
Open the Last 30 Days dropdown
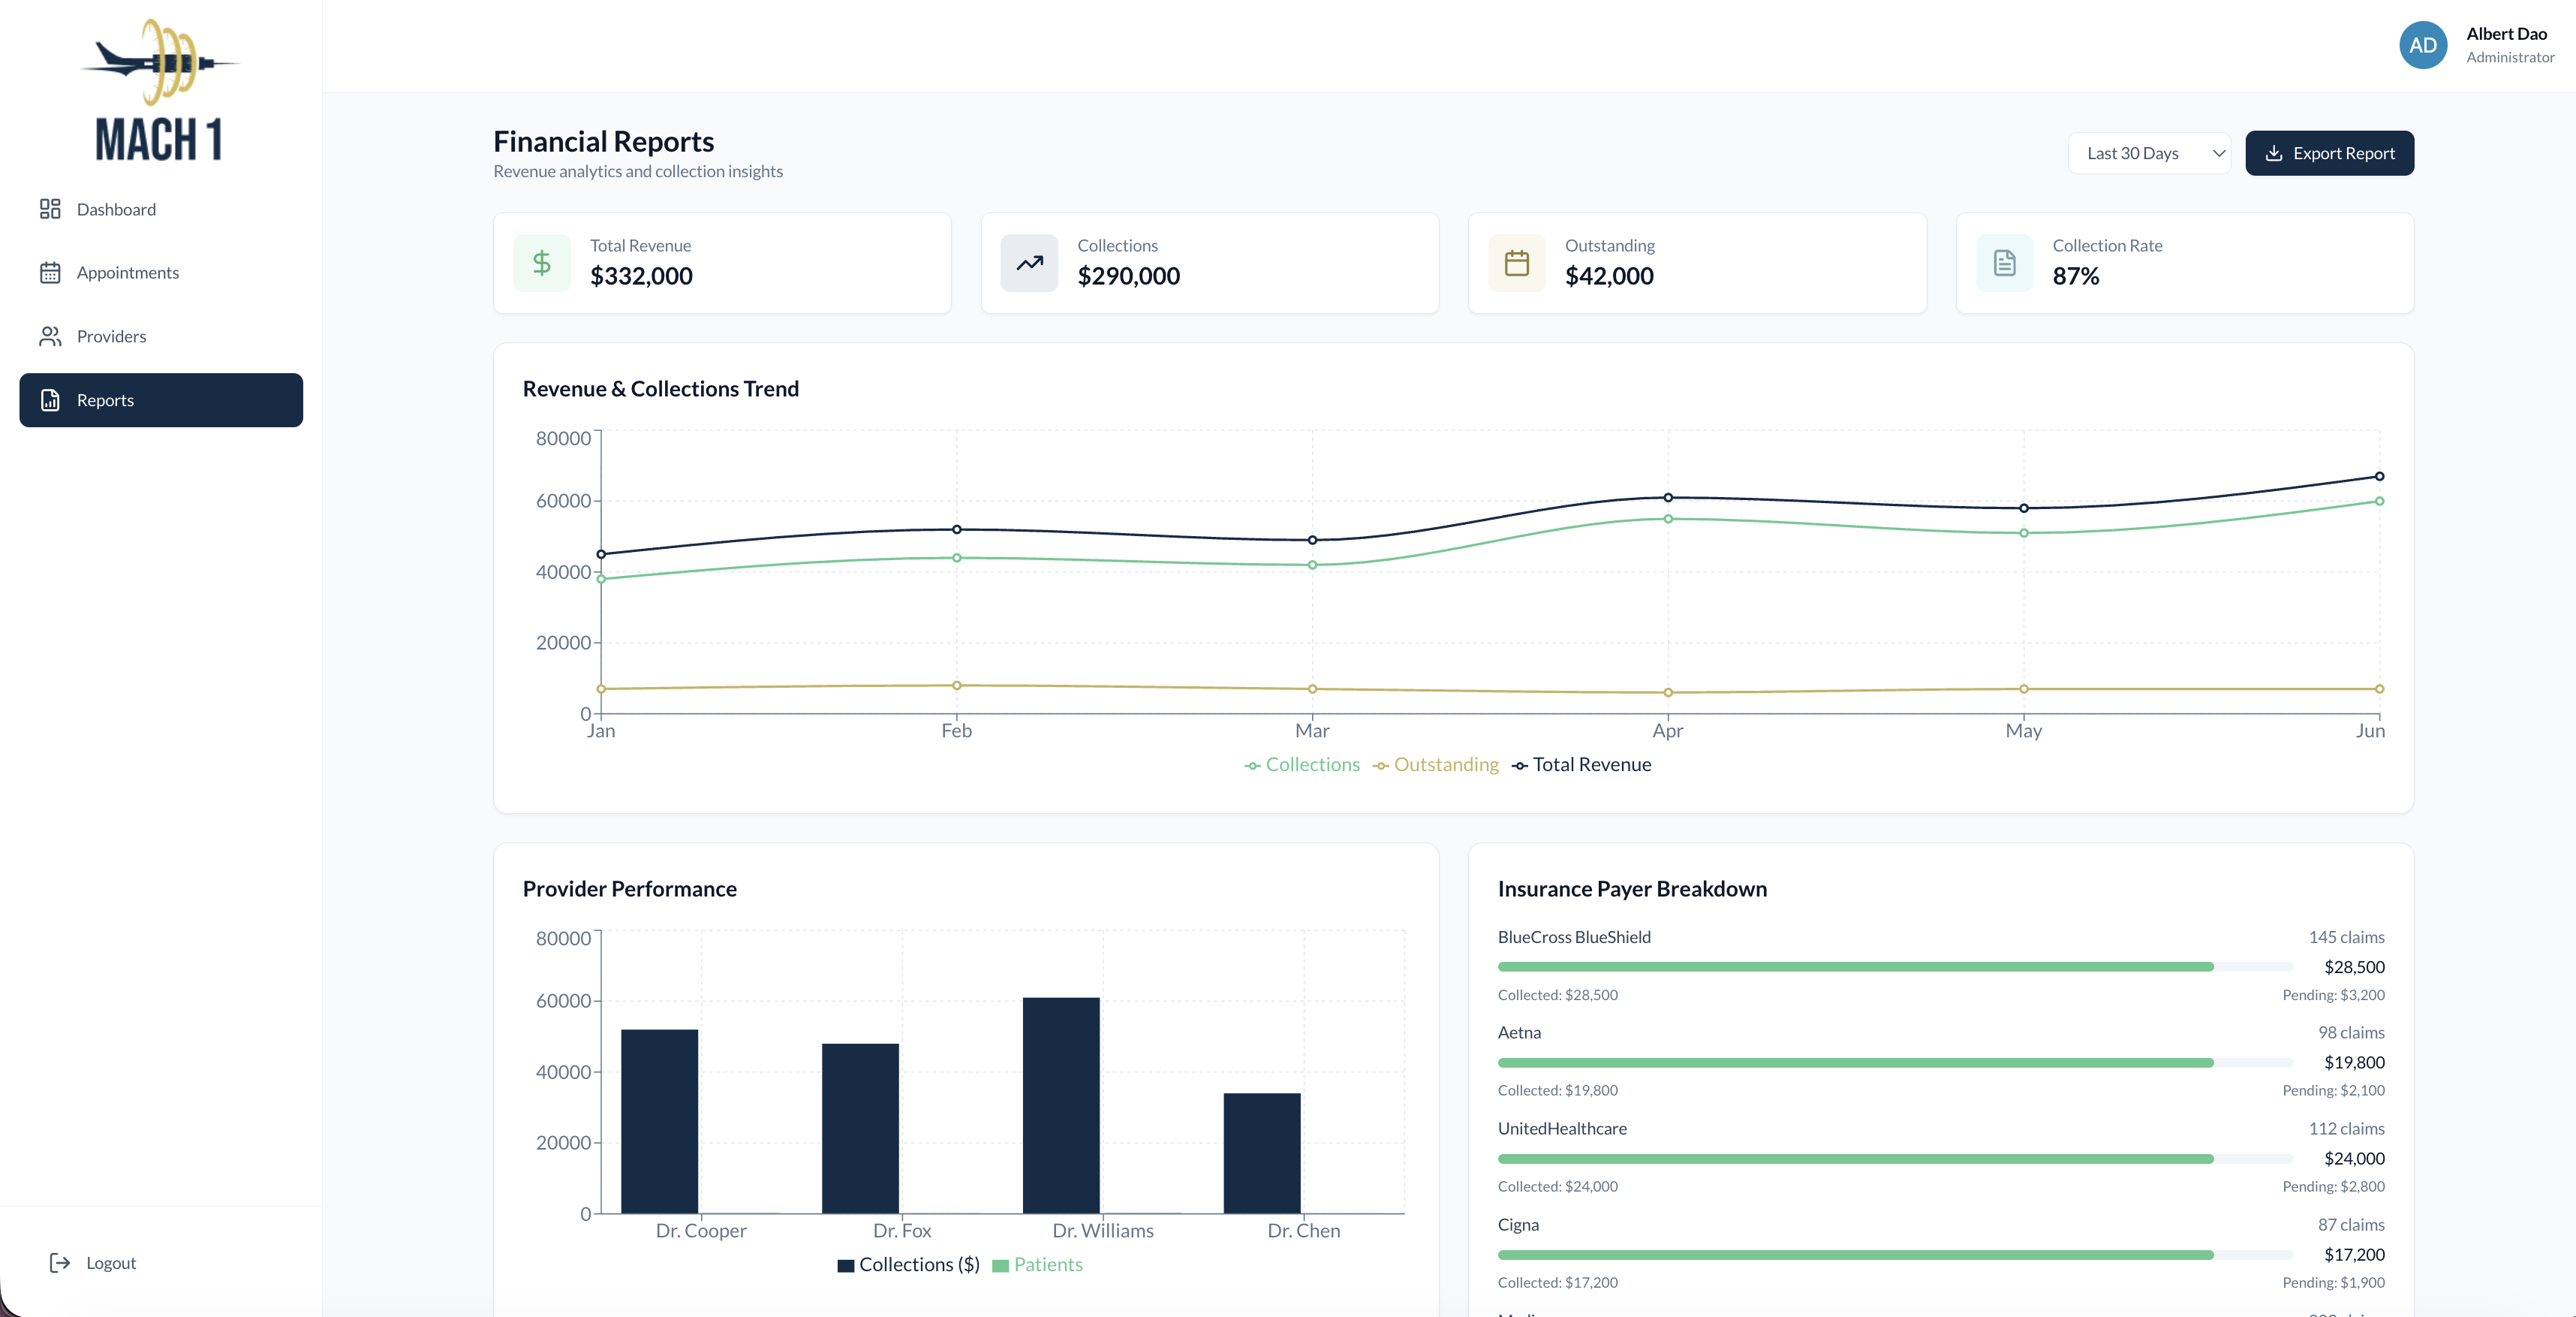2149,153
